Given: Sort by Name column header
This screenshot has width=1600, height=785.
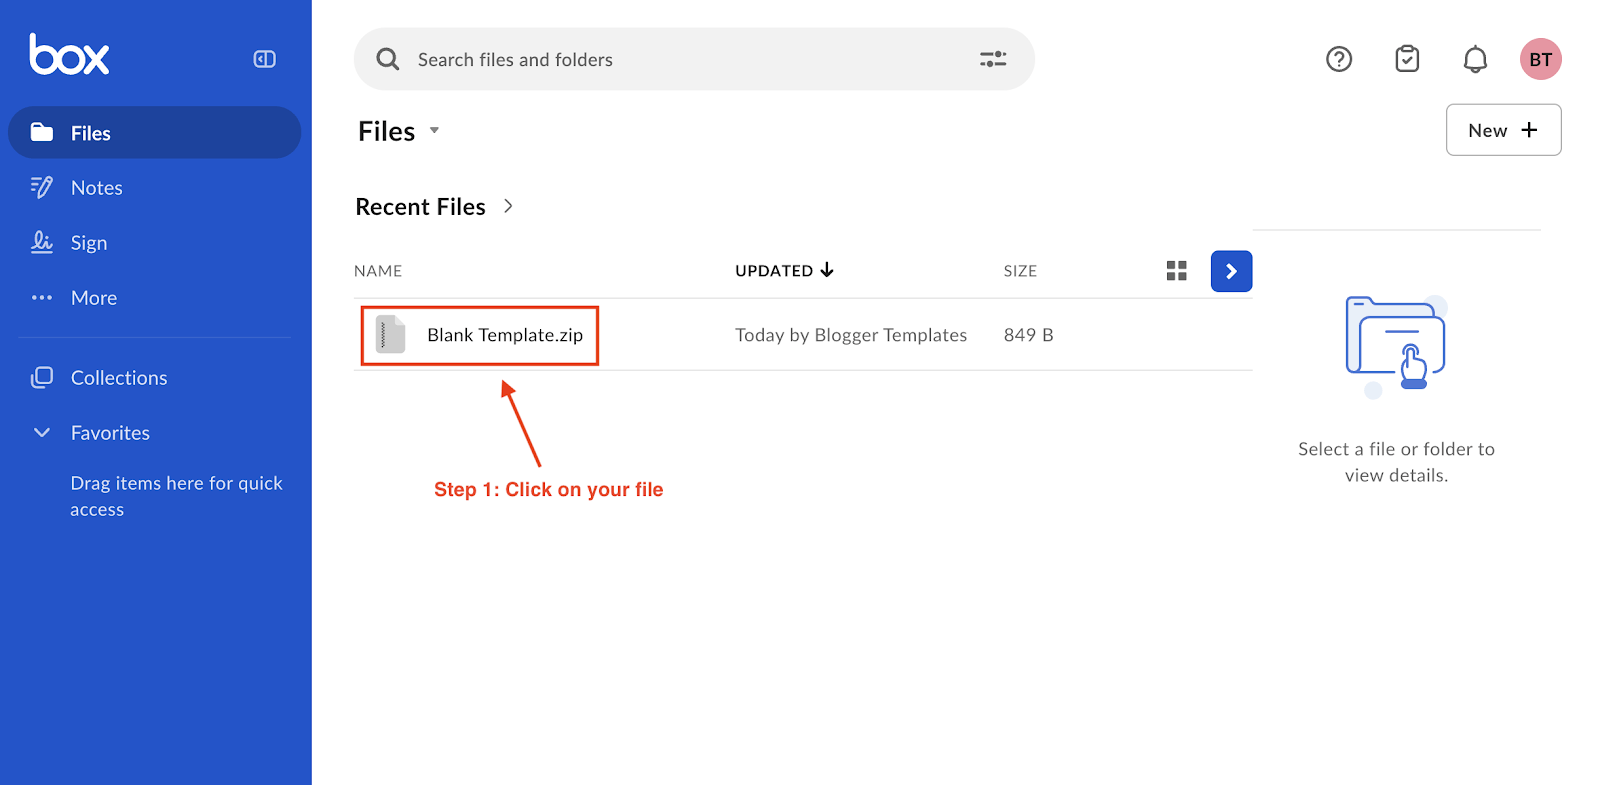Looking at the screenshot, I should [378, 271].
